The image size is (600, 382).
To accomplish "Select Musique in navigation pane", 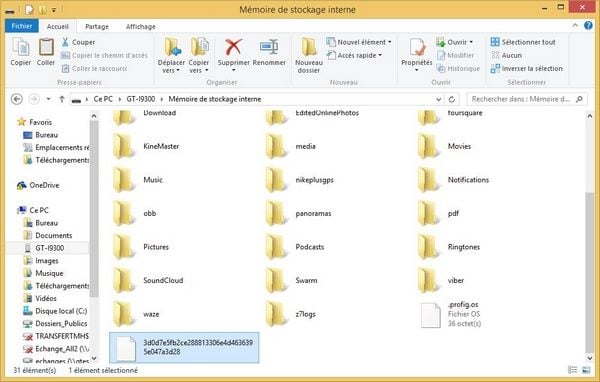I will point(43,273).
